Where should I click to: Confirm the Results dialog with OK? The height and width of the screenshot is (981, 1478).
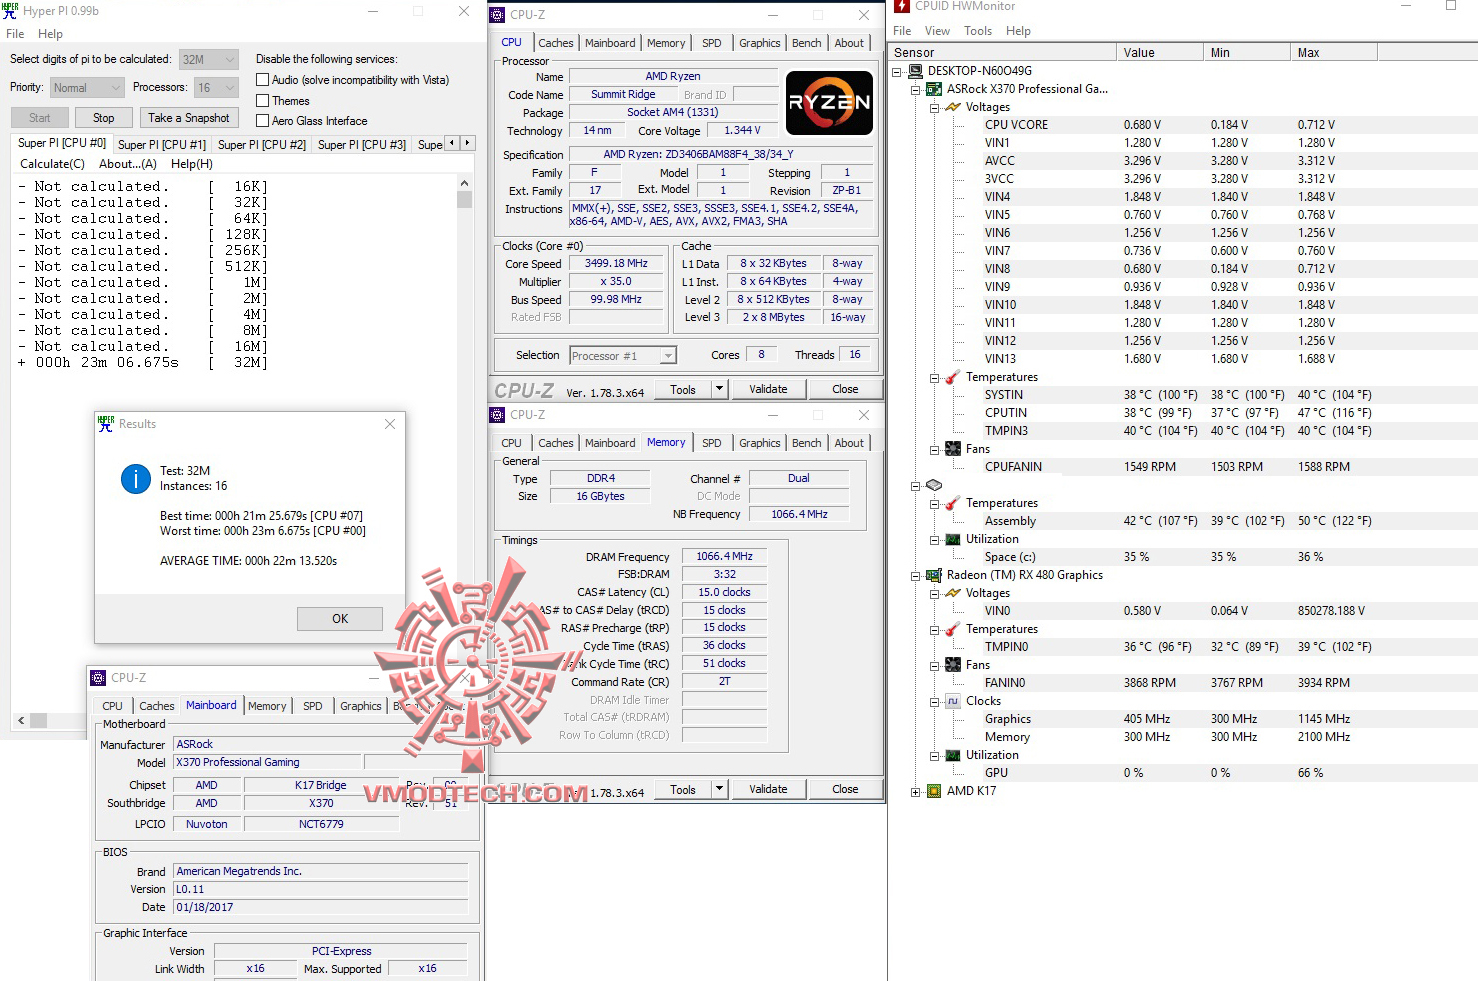[x=340, y=619]
